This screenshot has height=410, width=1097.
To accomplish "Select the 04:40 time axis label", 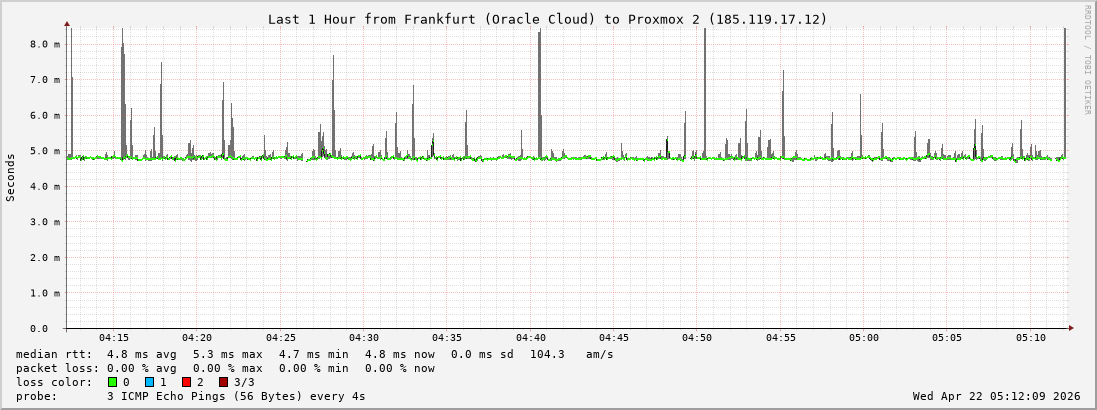I will click(530, 338).
